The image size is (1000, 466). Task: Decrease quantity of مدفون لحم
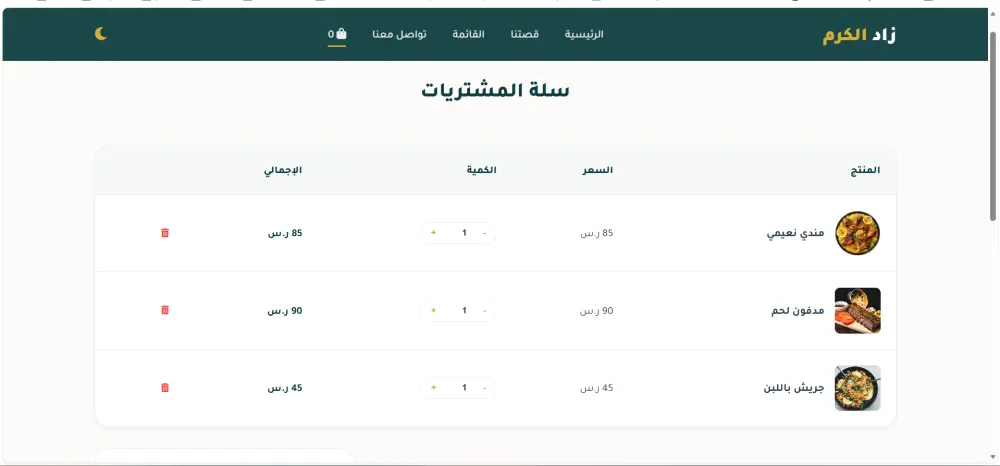point(485,310)
